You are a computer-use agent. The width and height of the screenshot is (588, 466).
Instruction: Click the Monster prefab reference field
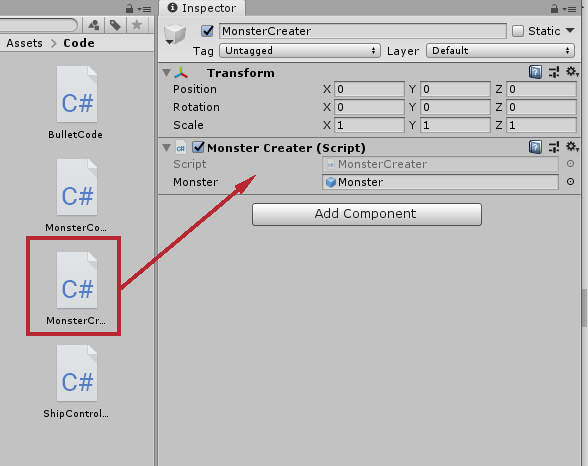440,182
